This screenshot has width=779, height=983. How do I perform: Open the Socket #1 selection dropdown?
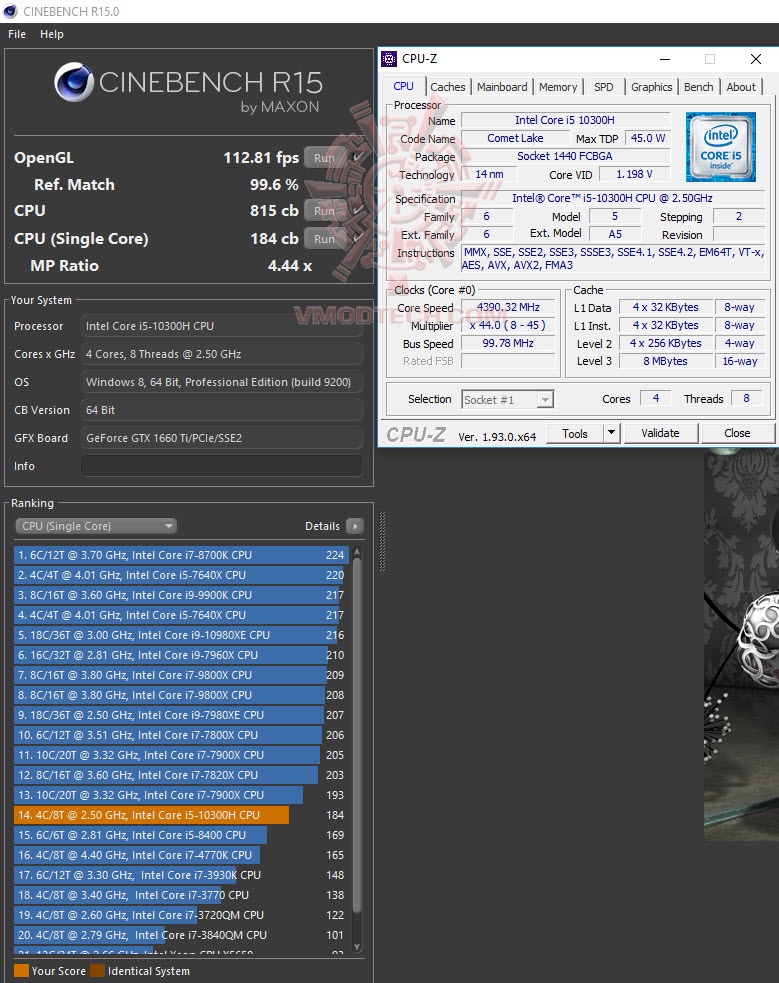coord(508,399)
